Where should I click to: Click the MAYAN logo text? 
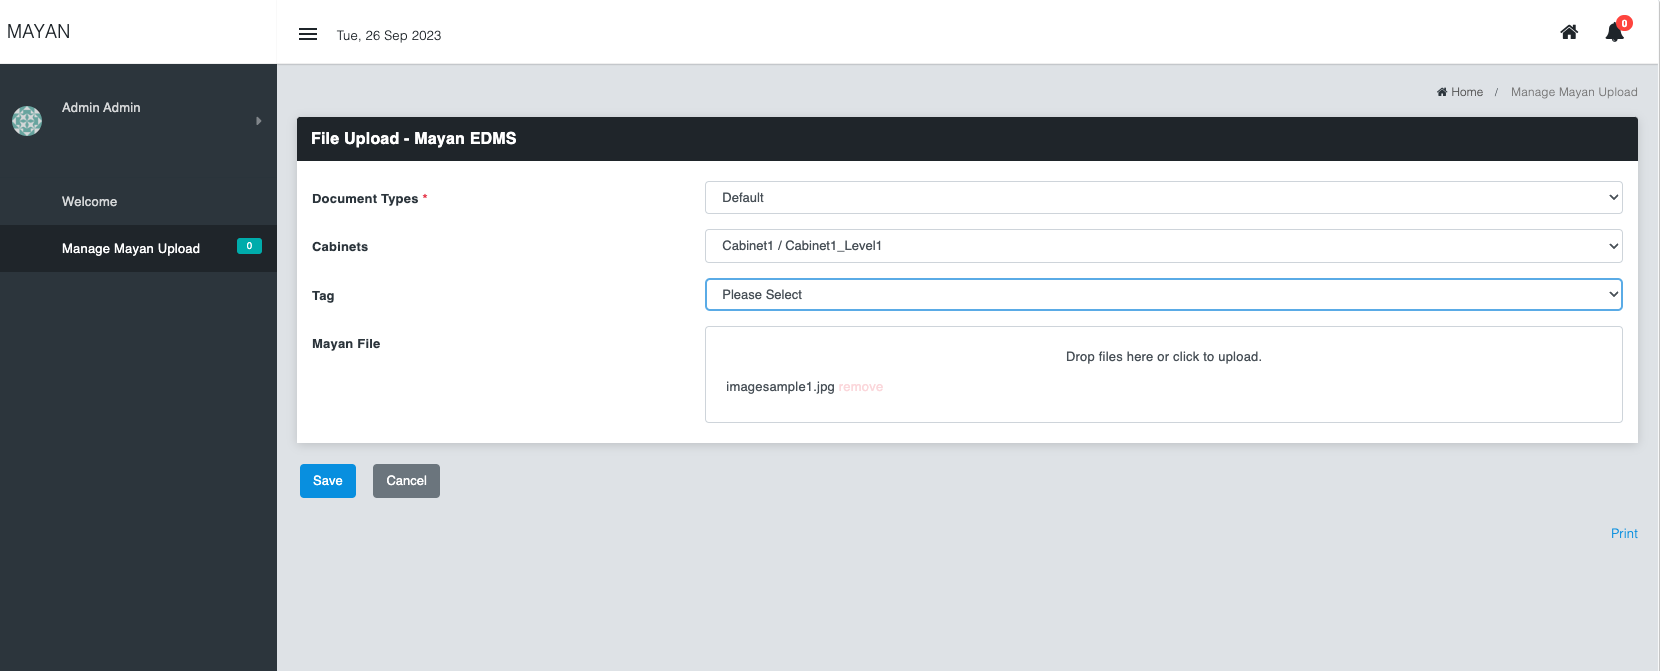[39, 32]
